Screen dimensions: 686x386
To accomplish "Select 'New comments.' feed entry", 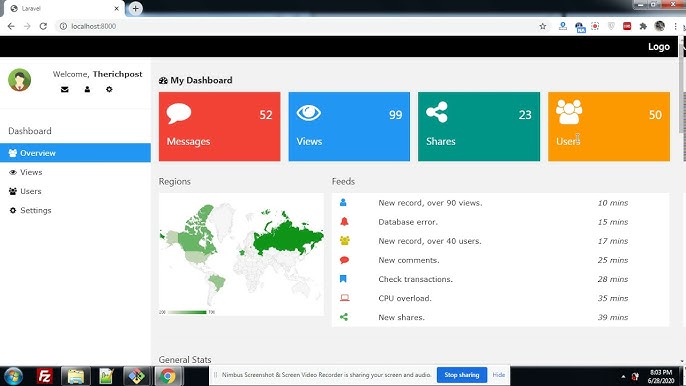I will pos(409,260).
